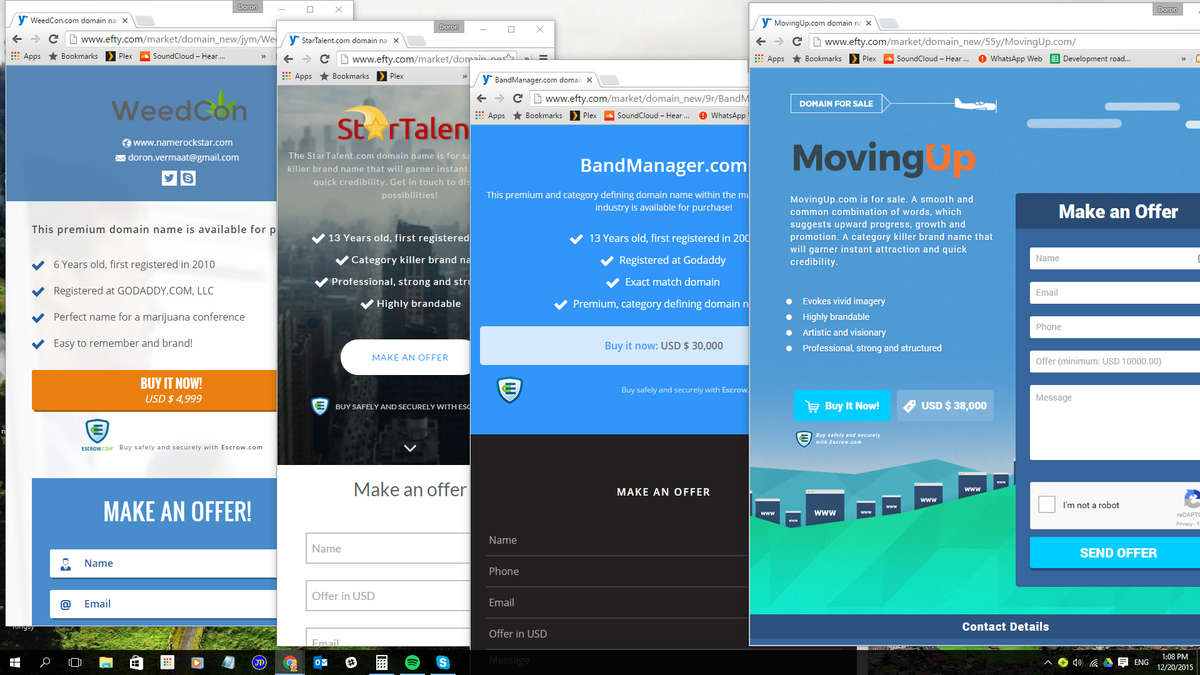Show hidden system tray icons
1200x675 pixels.
[1047, 662]
